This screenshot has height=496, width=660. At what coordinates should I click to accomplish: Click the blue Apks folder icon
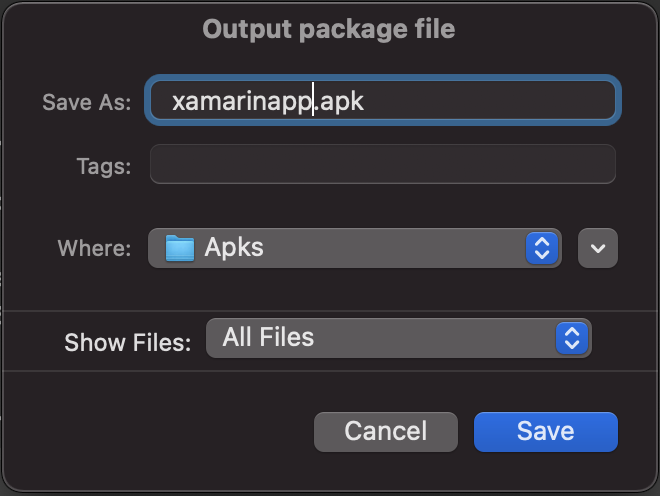[x=180, y=248]
